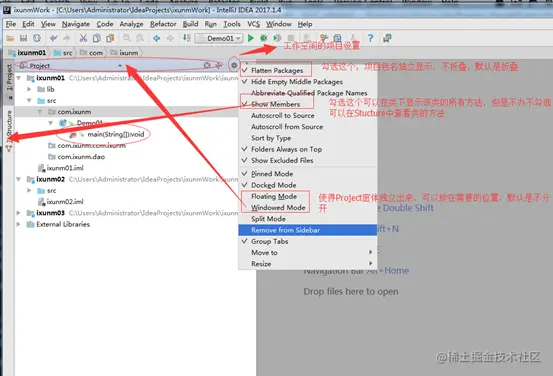Open the Demo01 run configuration dropdown
553x376 pixels.
[x=219, y=38]
